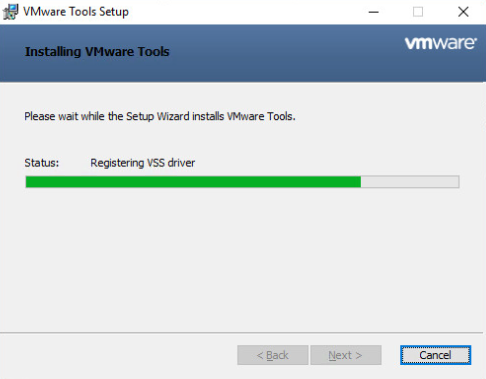Image resolution: width=486 pixels, height=379 pixels.
Task: Click the Installing VMware Tools heading
Action: point(97,52)
